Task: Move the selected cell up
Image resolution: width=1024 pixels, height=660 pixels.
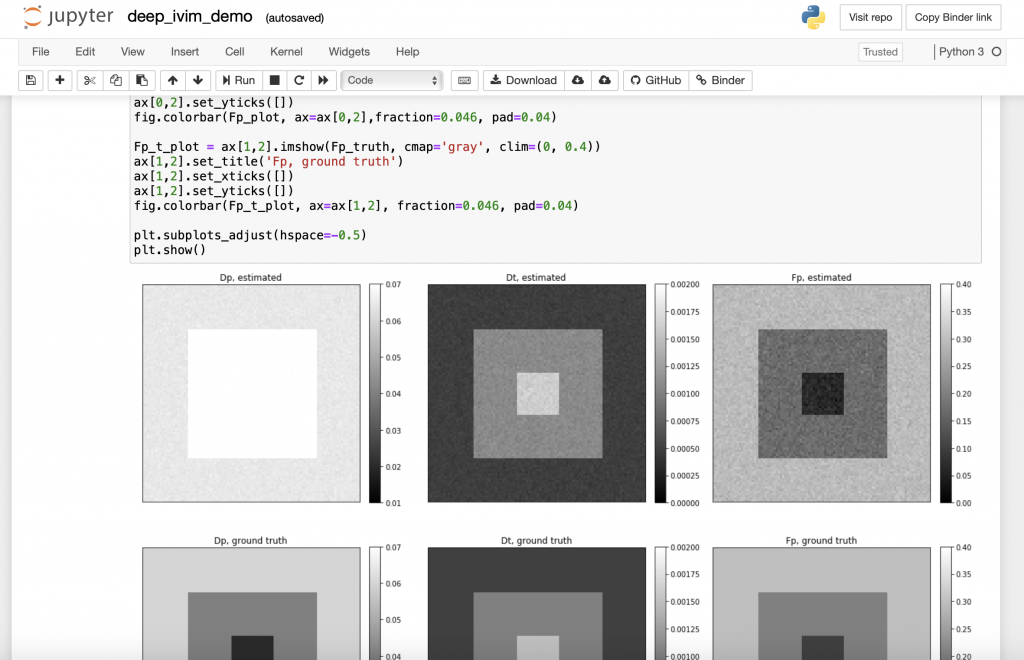Action: (x=173, y=80)
